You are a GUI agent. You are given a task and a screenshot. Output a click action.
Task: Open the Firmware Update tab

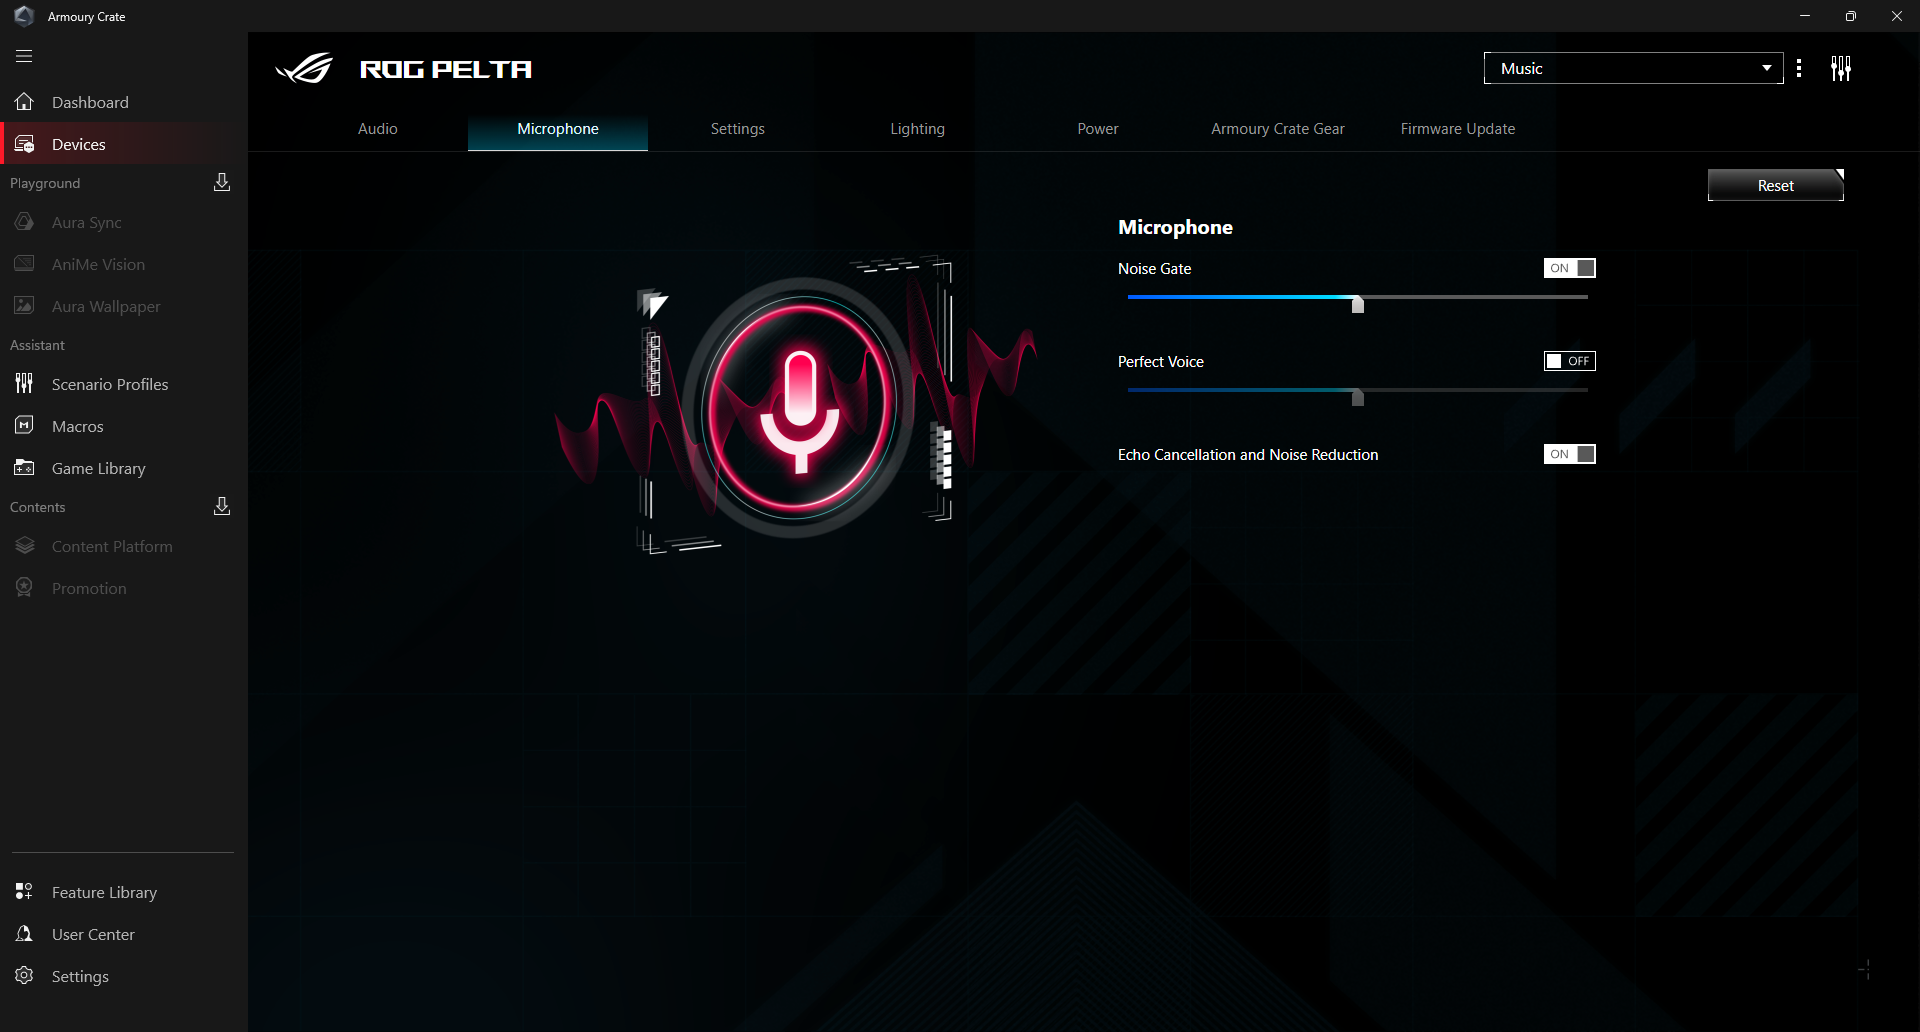pos(1458,129)
